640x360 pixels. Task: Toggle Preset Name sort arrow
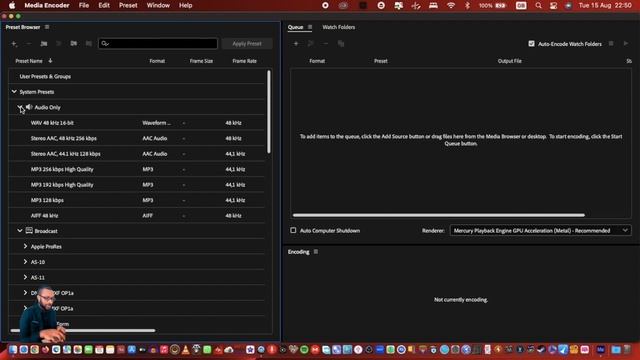50,61
